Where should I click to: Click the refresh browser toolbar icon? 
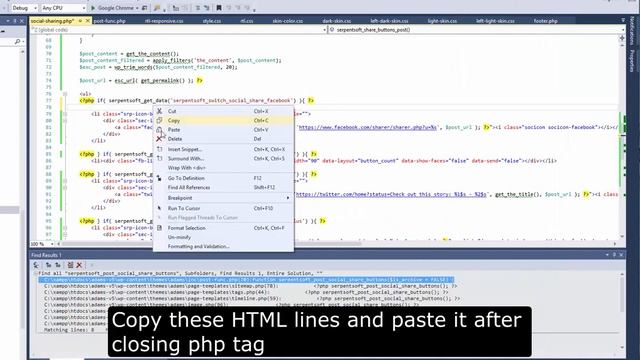pyautogui.click(x=144, y=8)
